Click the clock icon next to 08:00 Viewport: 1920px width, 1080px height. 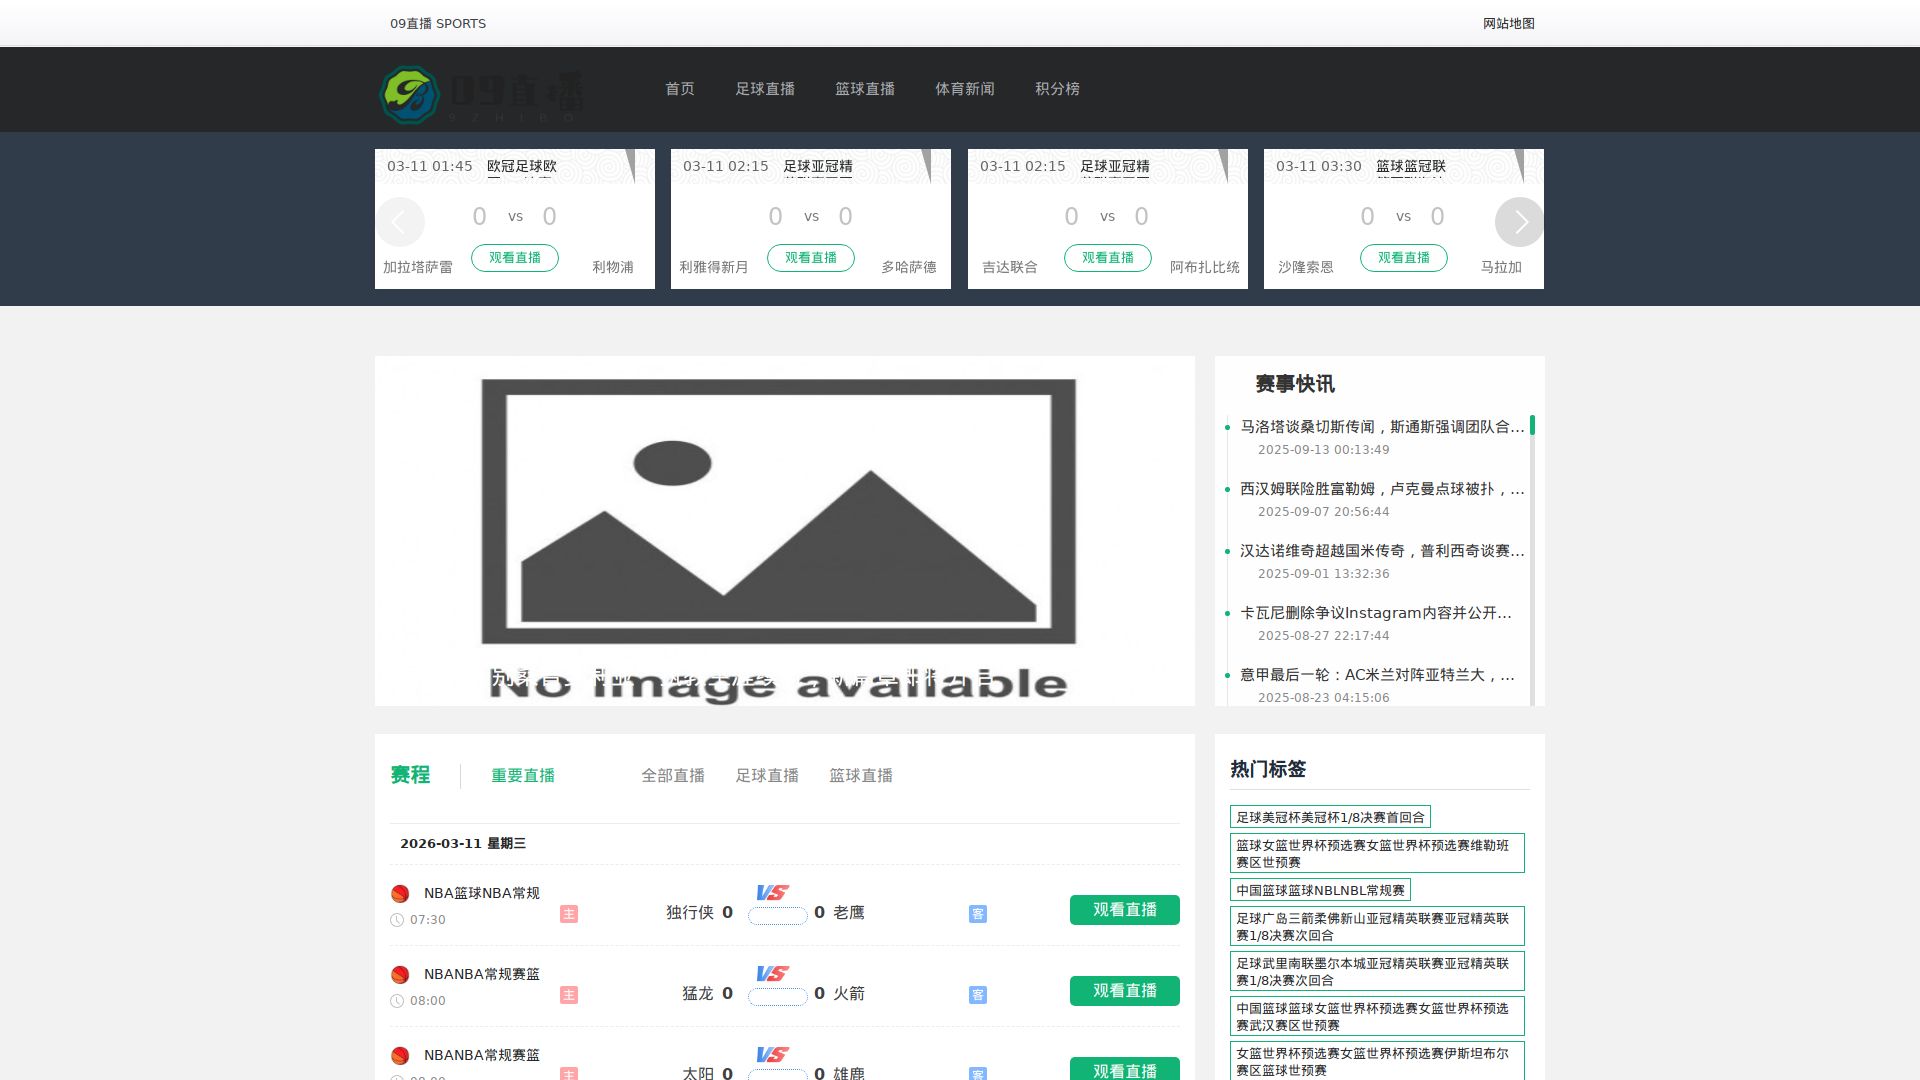point(399,1000)
